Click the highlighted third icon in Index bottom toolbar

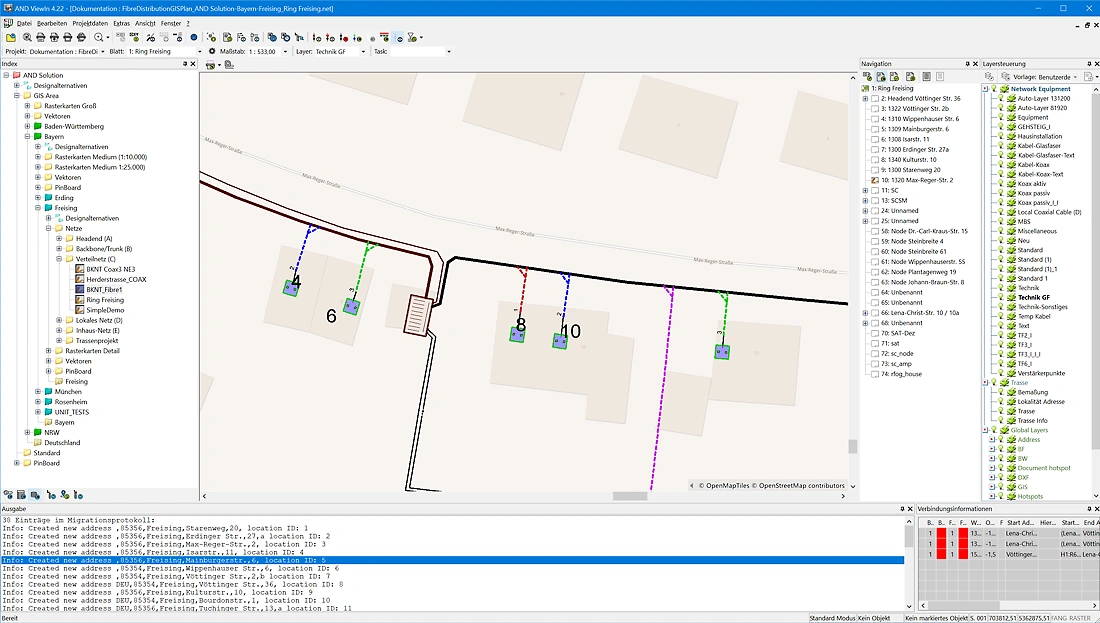pos(35,495)
